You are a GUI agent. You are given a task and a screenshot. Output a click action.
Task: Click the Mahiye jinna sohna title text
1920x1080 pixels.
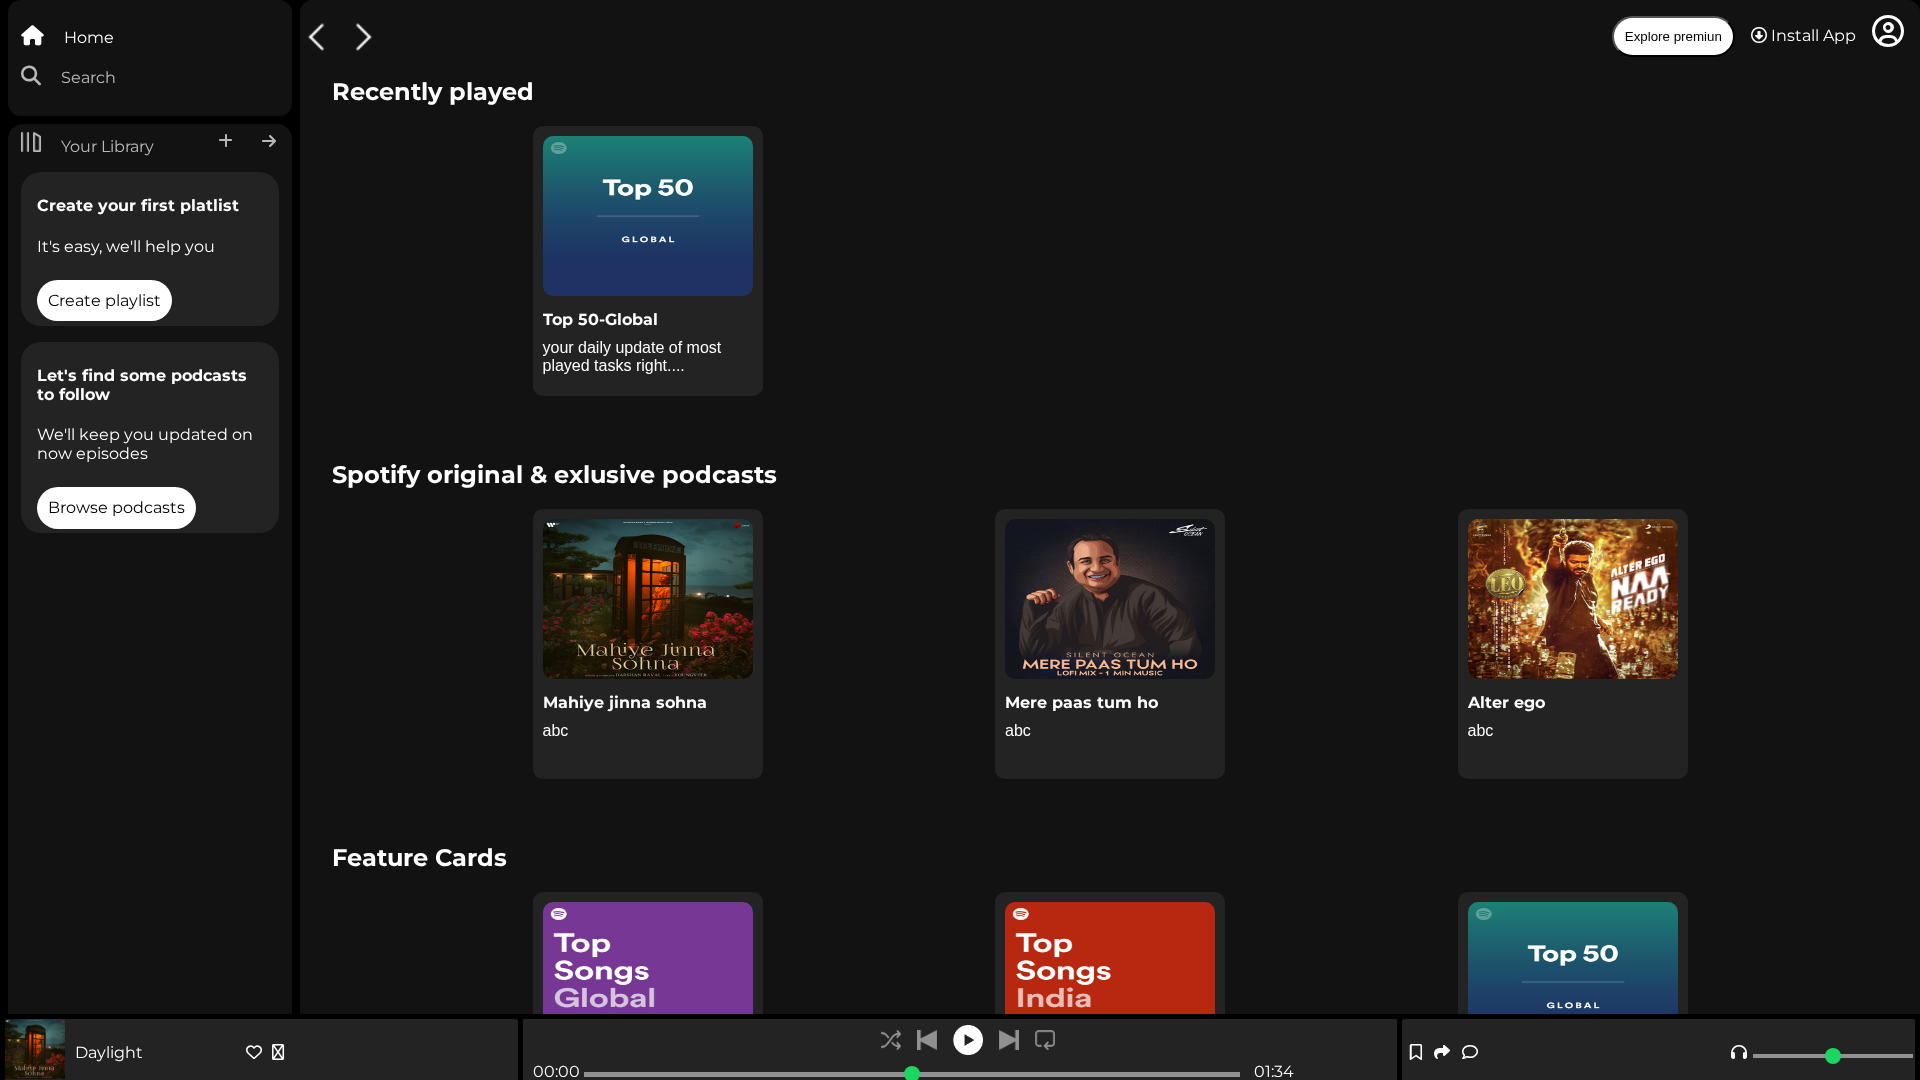coord(625,702)
